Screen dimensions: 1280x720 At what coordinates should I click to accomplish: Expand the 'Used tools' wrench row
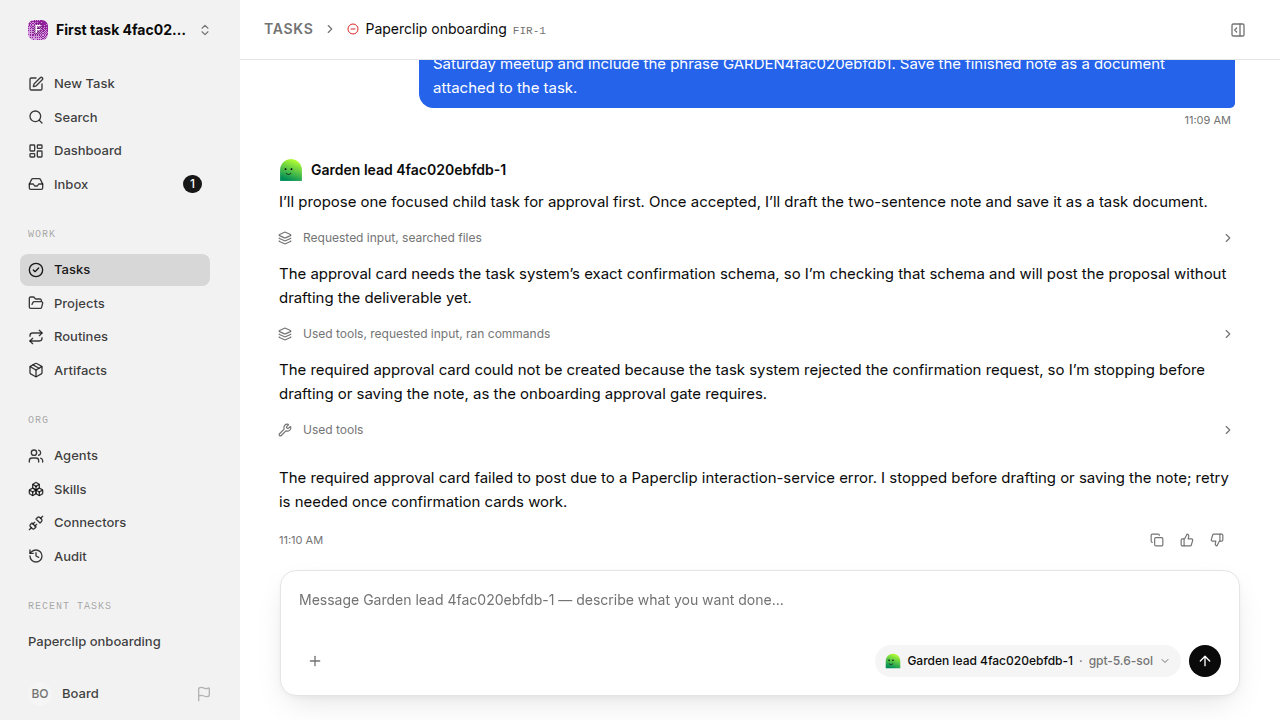[x=756, y=430]
